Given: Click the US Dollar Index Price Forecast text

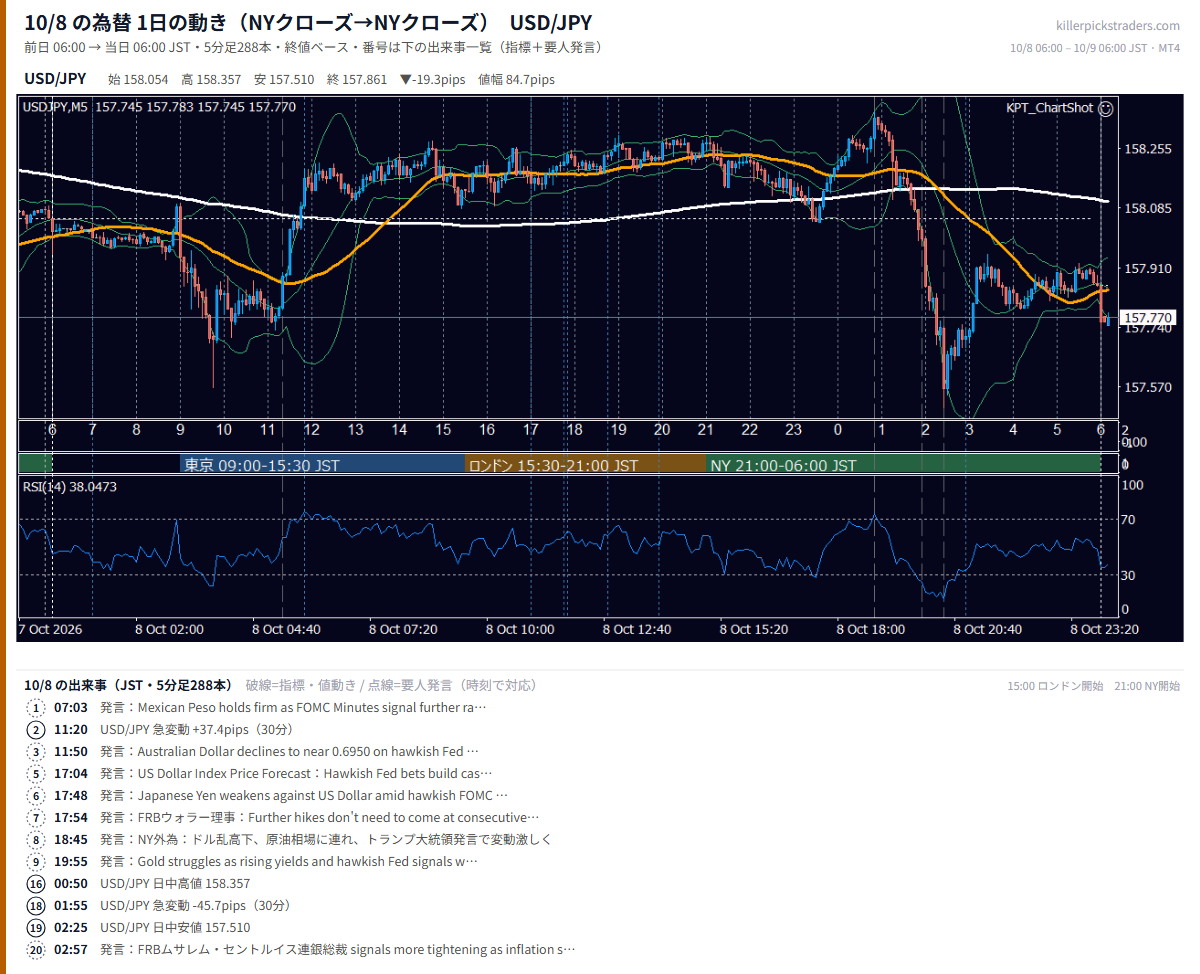Looking at the screenshot, I should point(297,773).
